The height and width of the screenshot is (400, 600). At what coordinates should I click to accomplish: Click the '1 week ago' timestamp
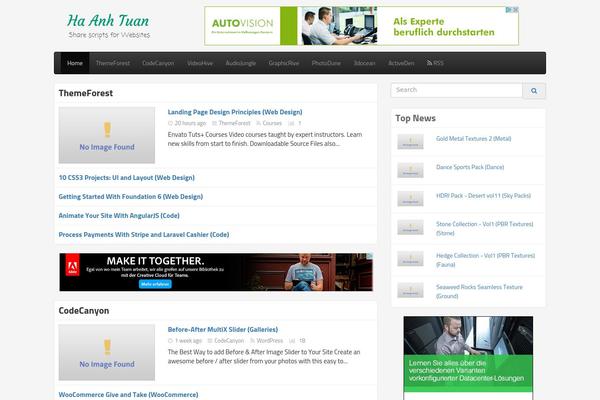click(x=188, y=341)
